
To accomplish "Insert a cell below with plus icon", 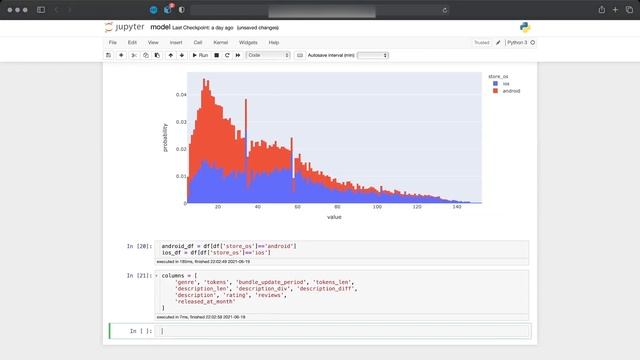I will coord(121,55).
